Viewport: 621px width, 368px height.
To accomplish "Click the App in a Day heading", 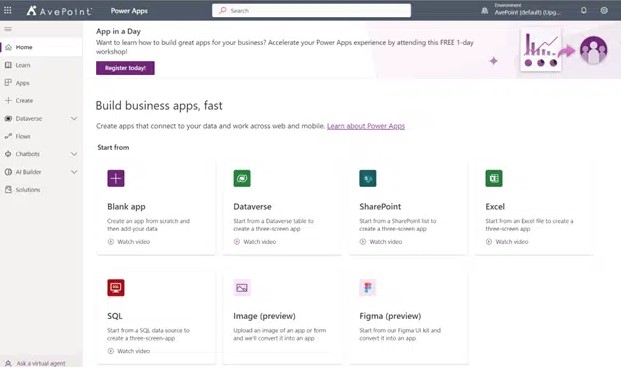I will (x=118, y=31).
